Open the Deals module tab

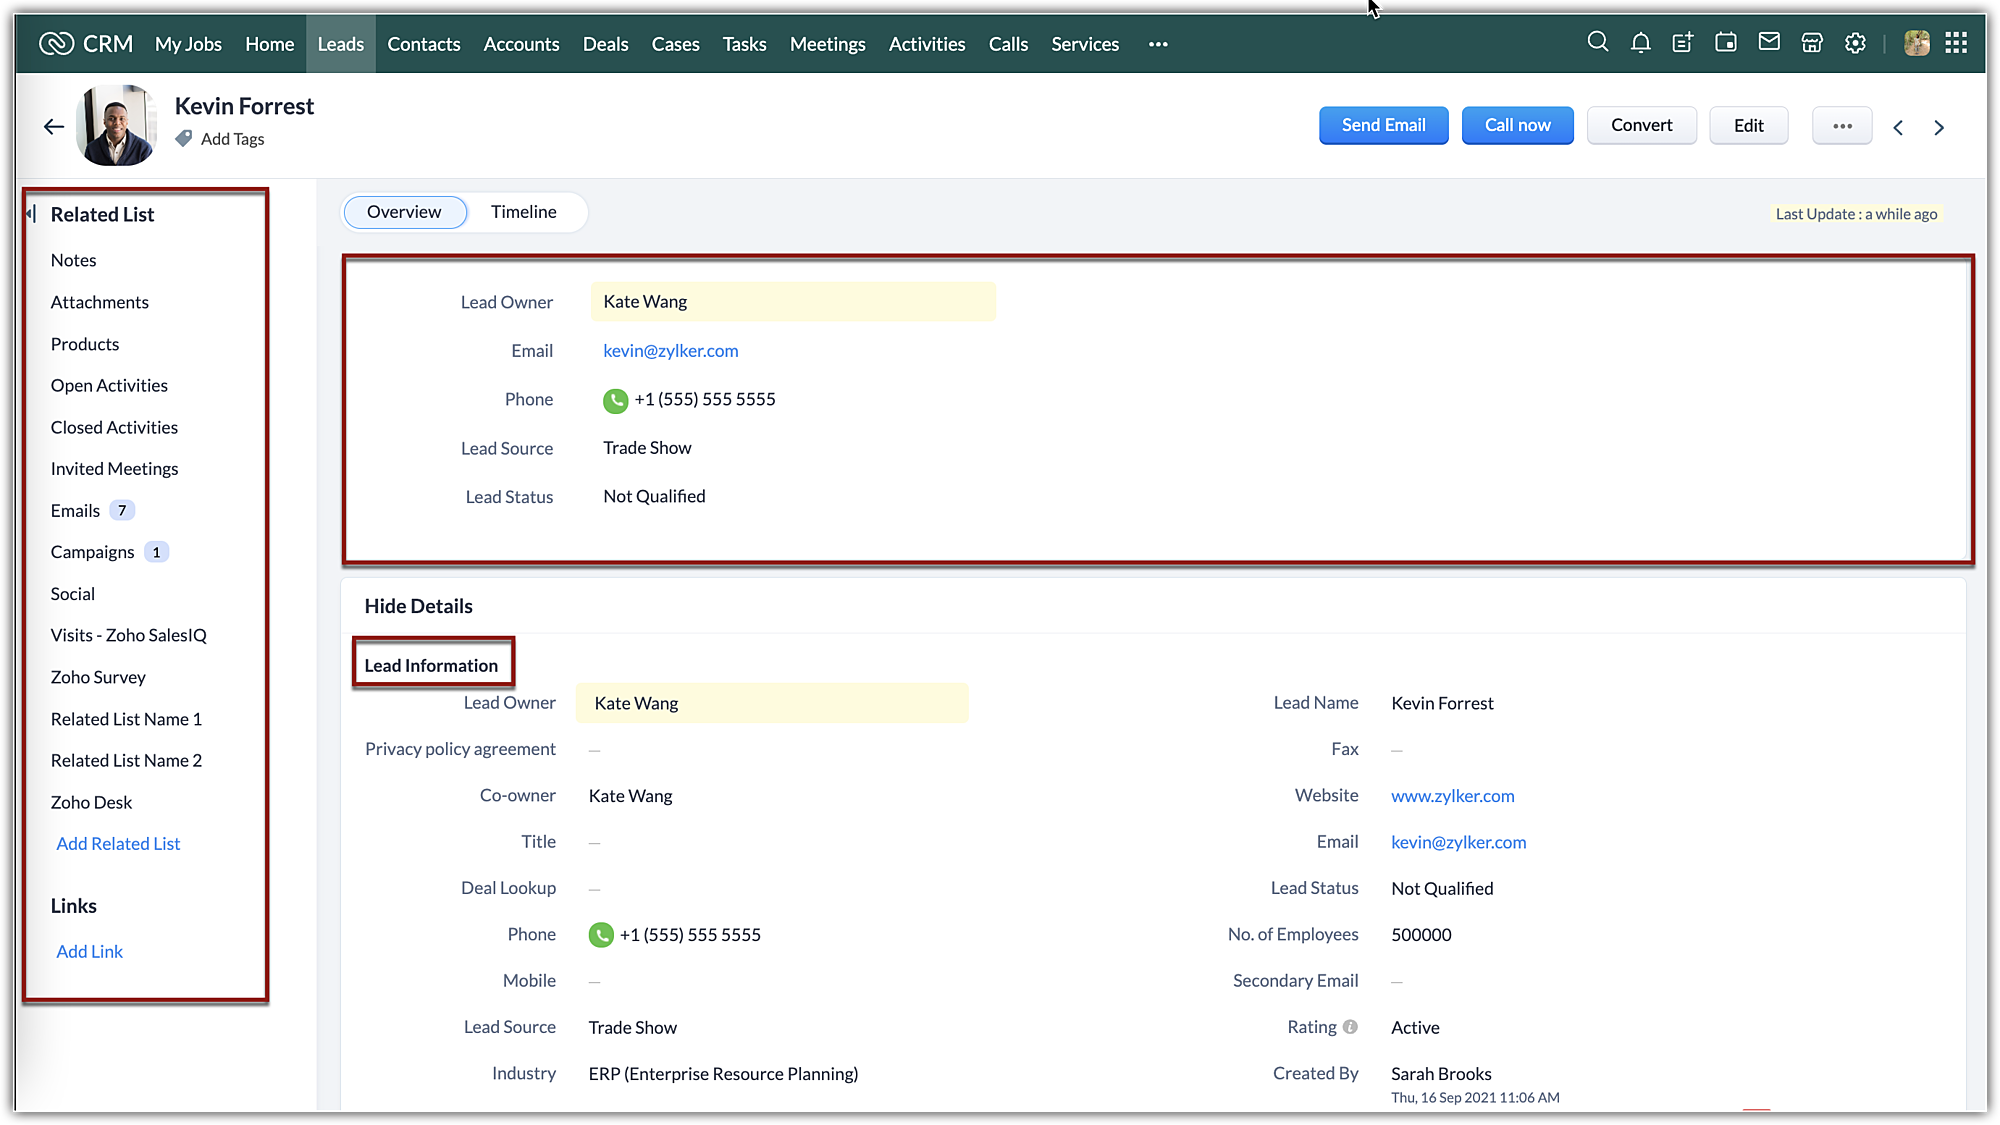(x=605, y=44)
